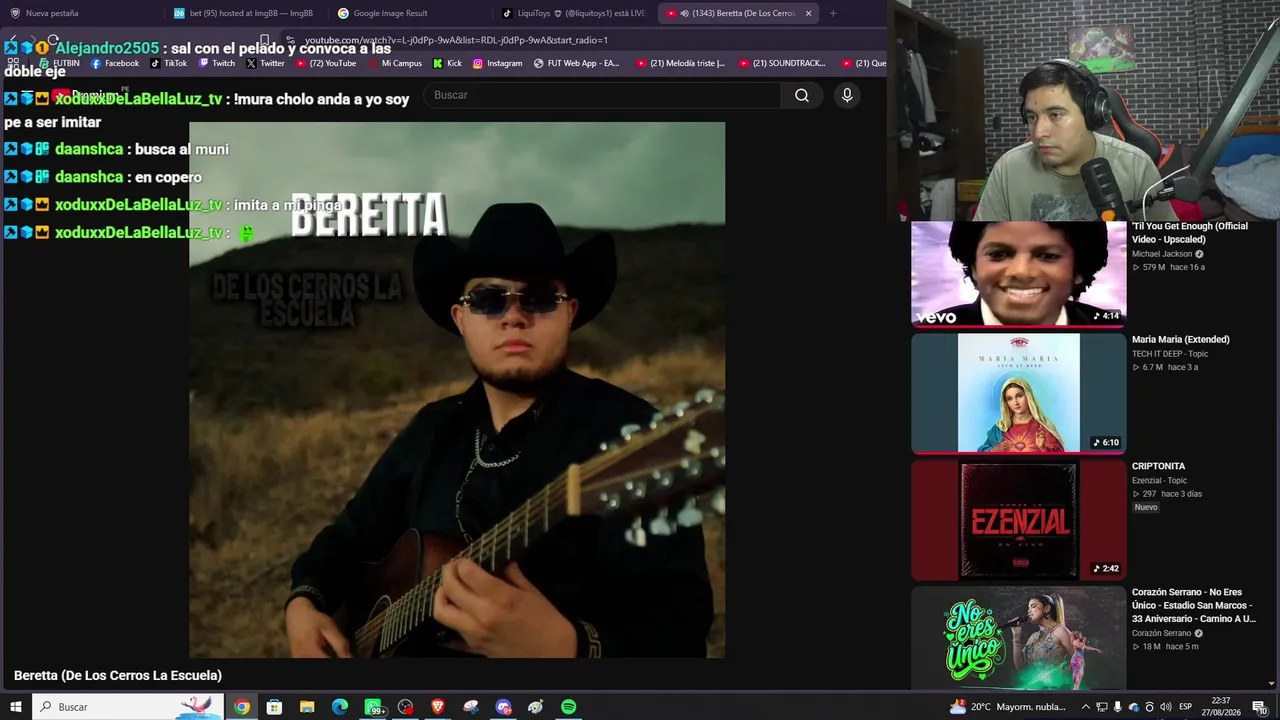Click the Nuevo badge under CRIPTONITA
Viewport: 1280px width, 720px height.
[1146, 507]
